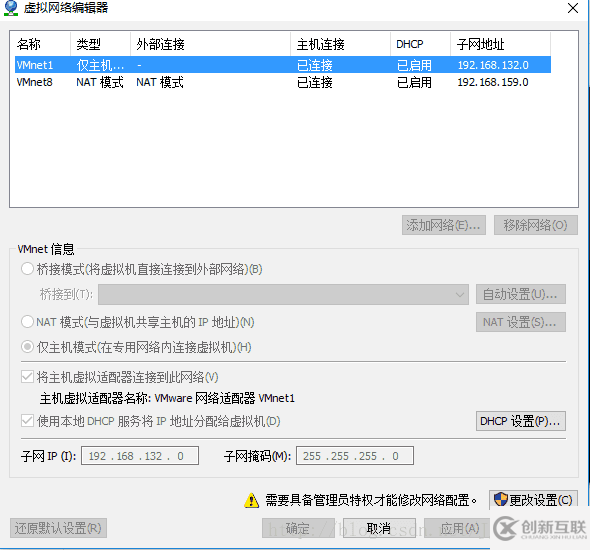590x550 pixels.
Task: Toggle 使用本地 DHCP 服务 checkbox
Action: point(27,421)
